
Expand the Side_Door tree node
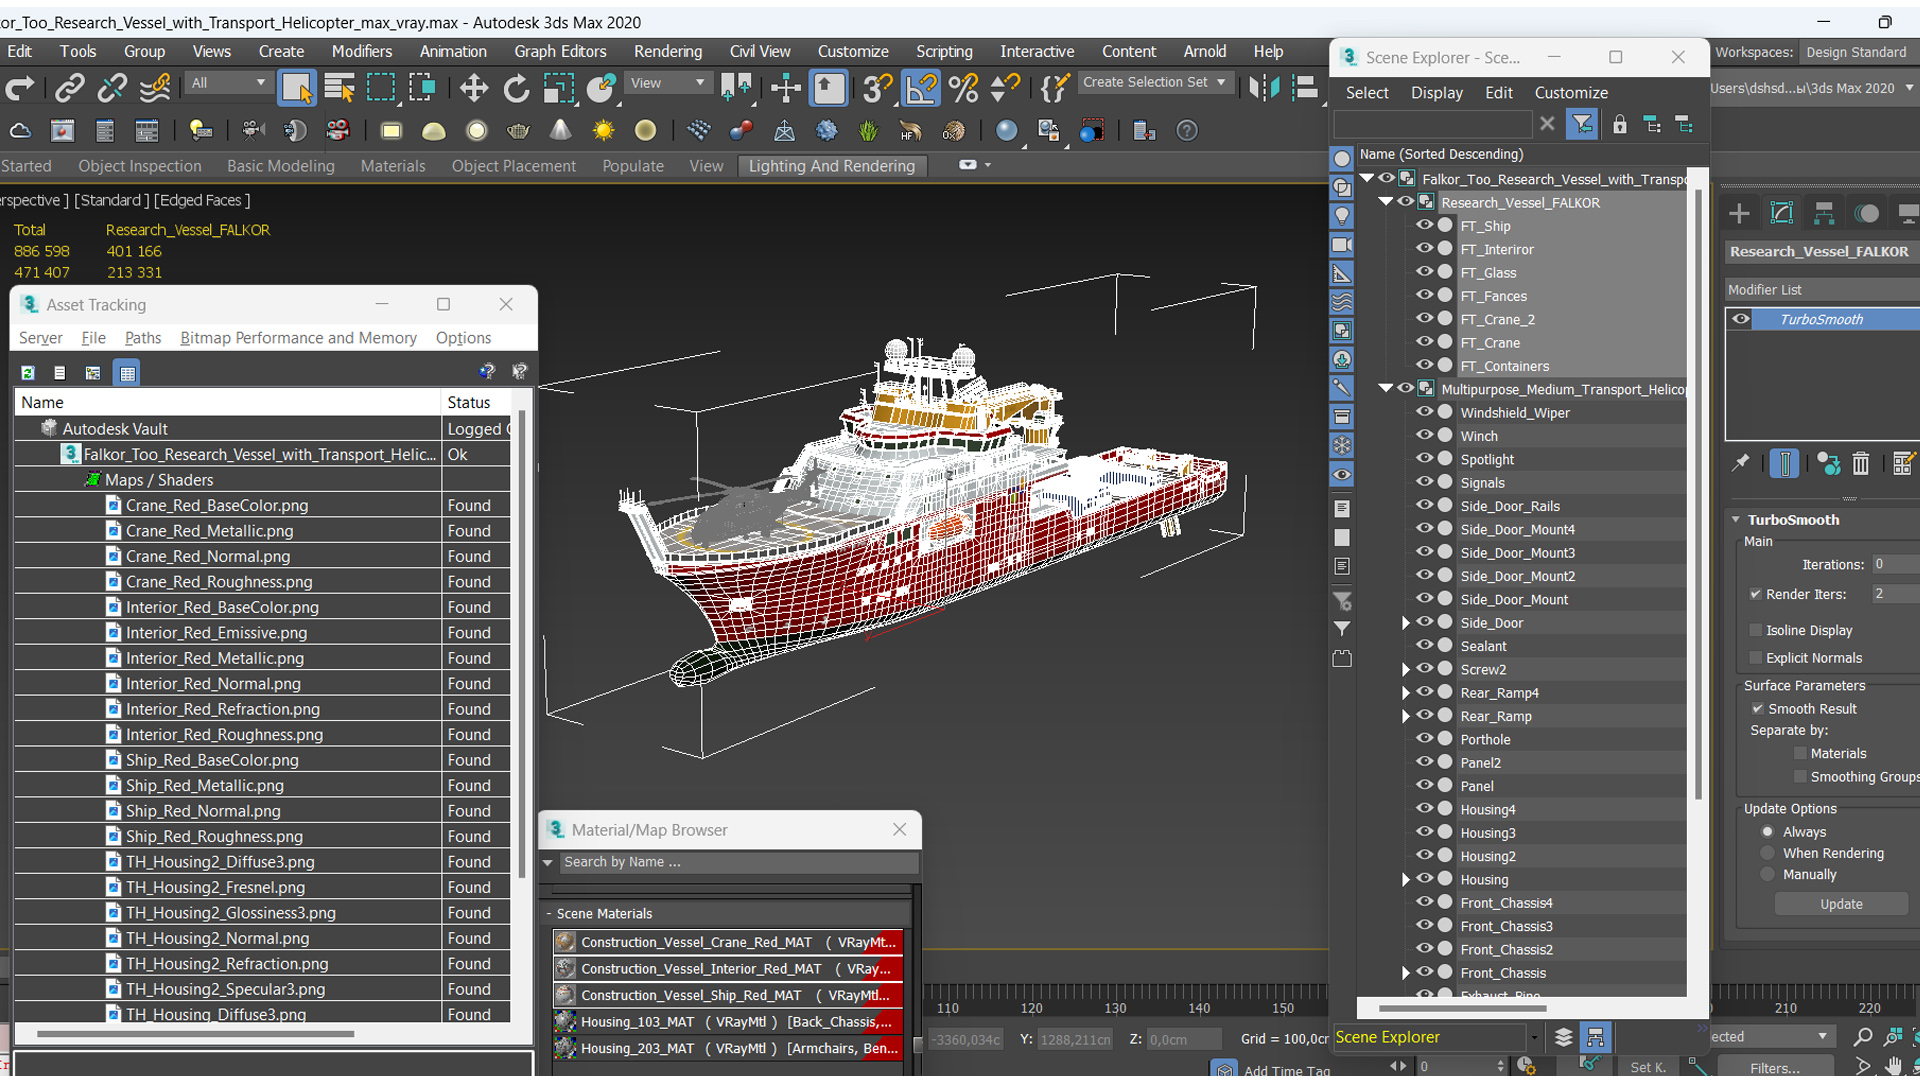(1405, 623)
